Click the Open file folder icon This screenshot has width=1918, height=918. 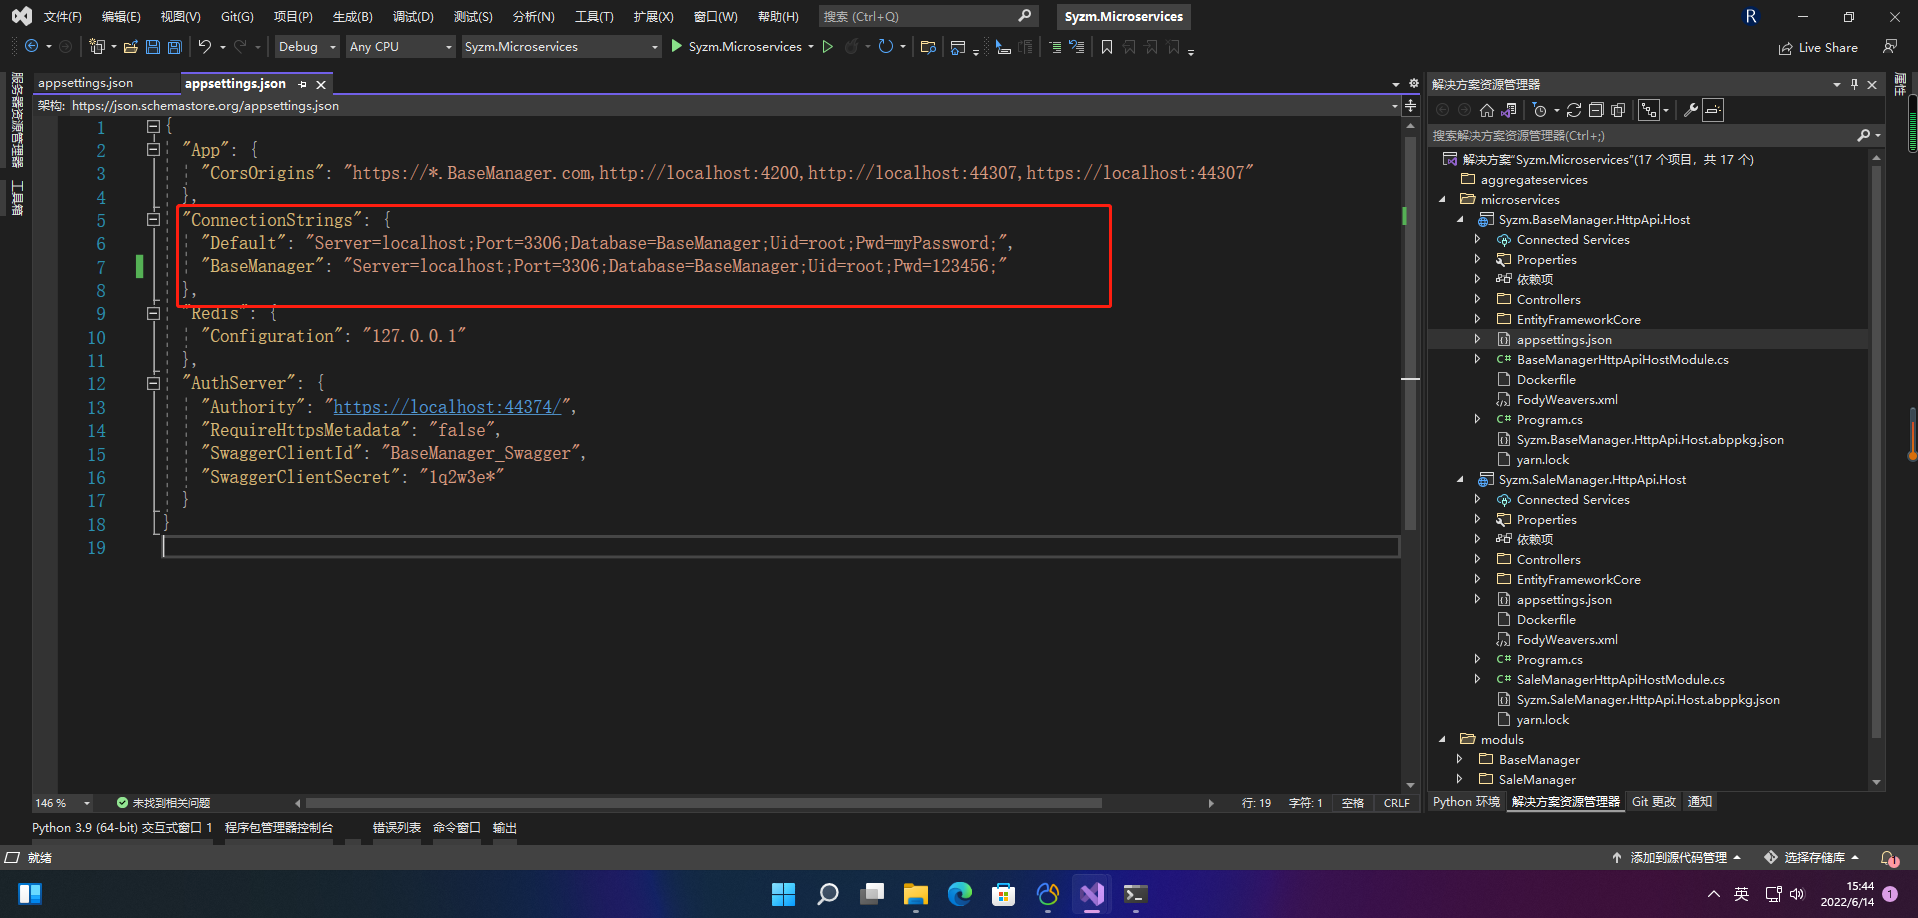[x=130, y=47]
